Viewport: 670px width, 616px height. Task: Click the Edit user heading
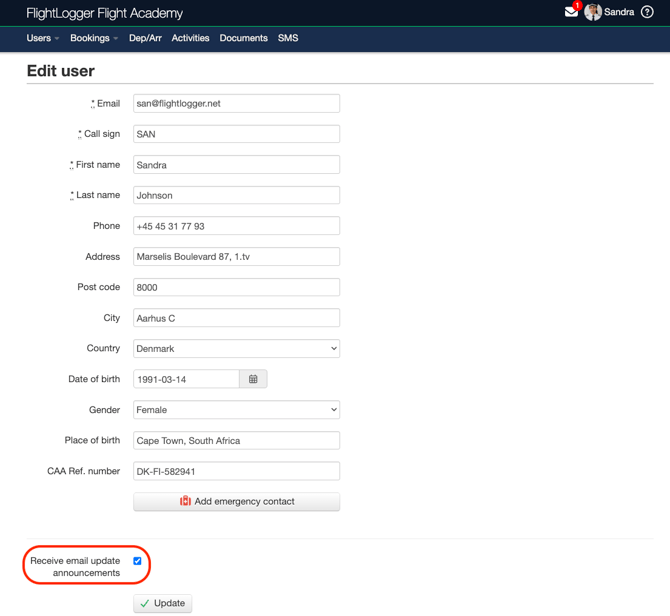[61, 71]
